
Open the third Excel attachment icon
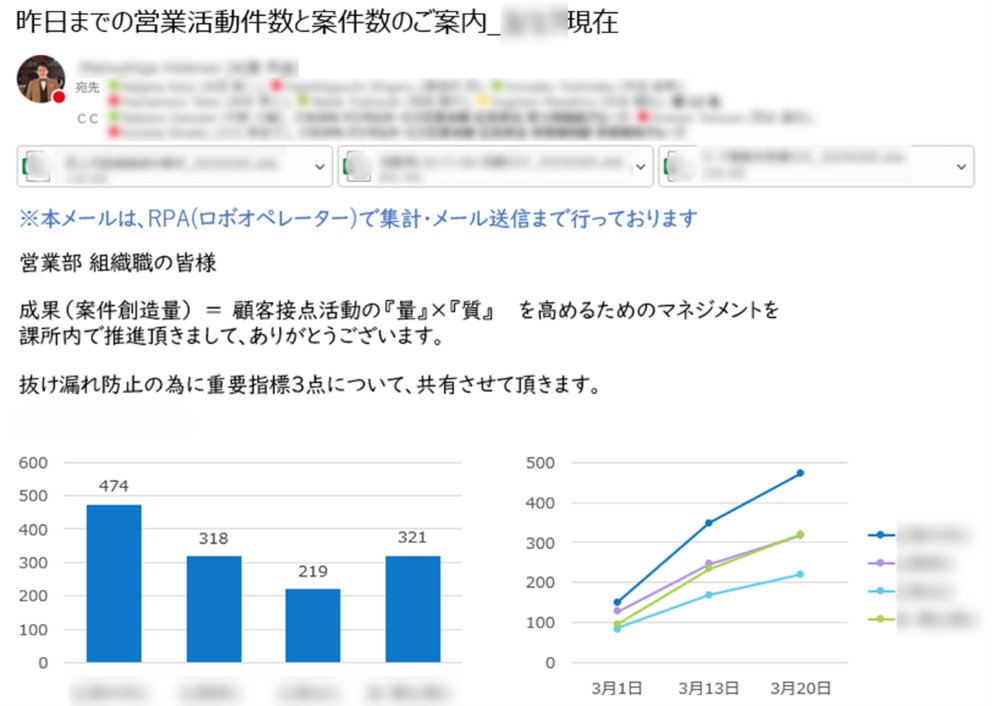coord(679,166)
